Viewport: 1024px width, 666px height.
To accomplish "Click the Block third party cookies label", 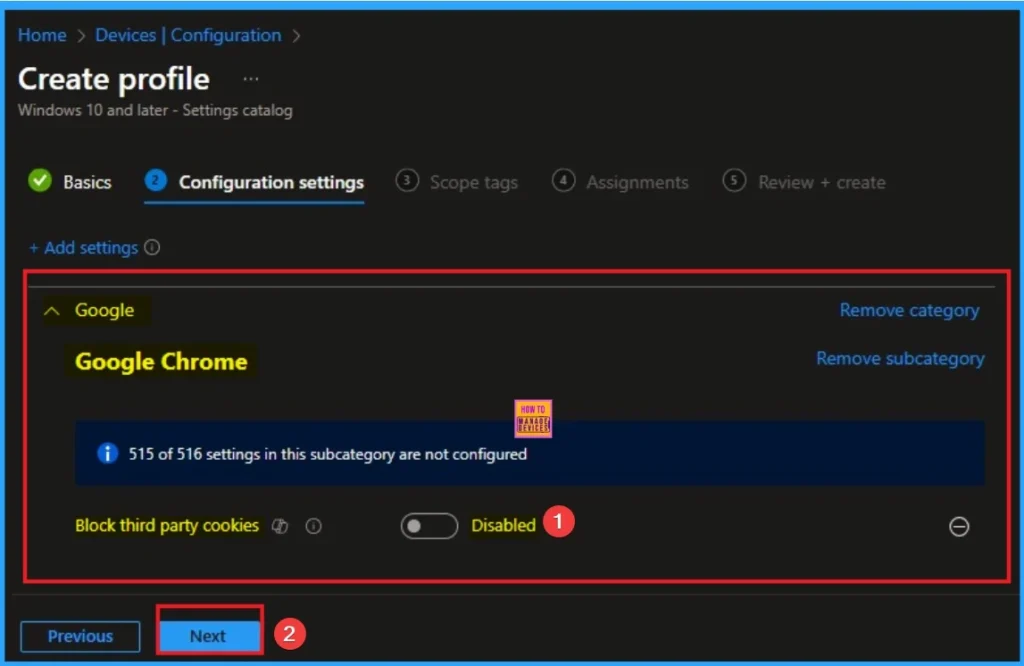I will tap(167, 526).
